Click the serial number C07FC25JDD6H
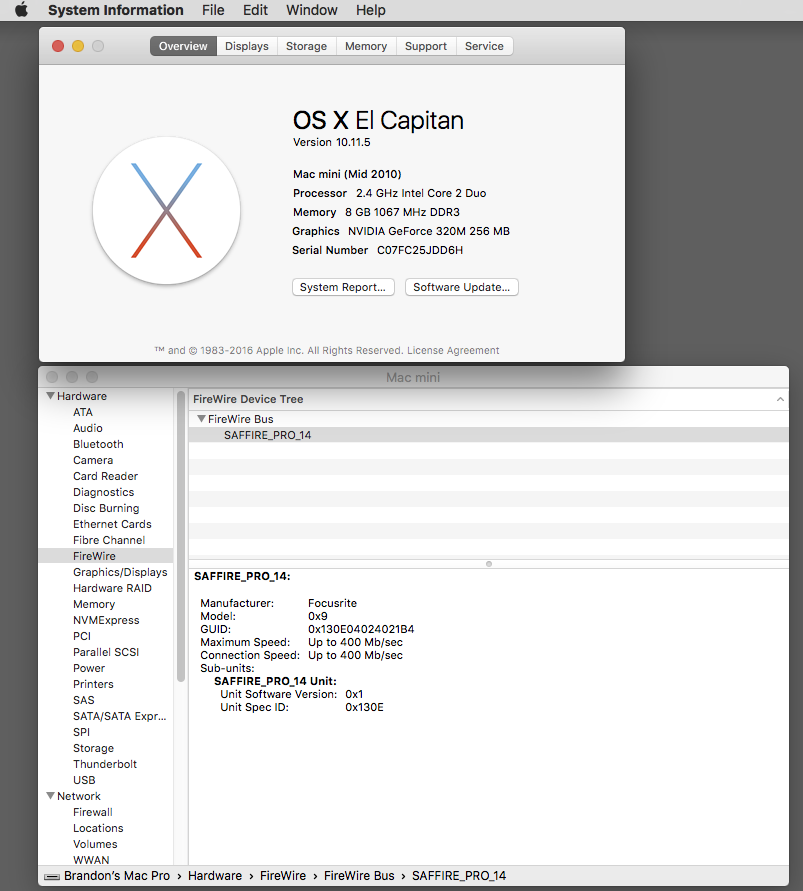 (420, 250)
